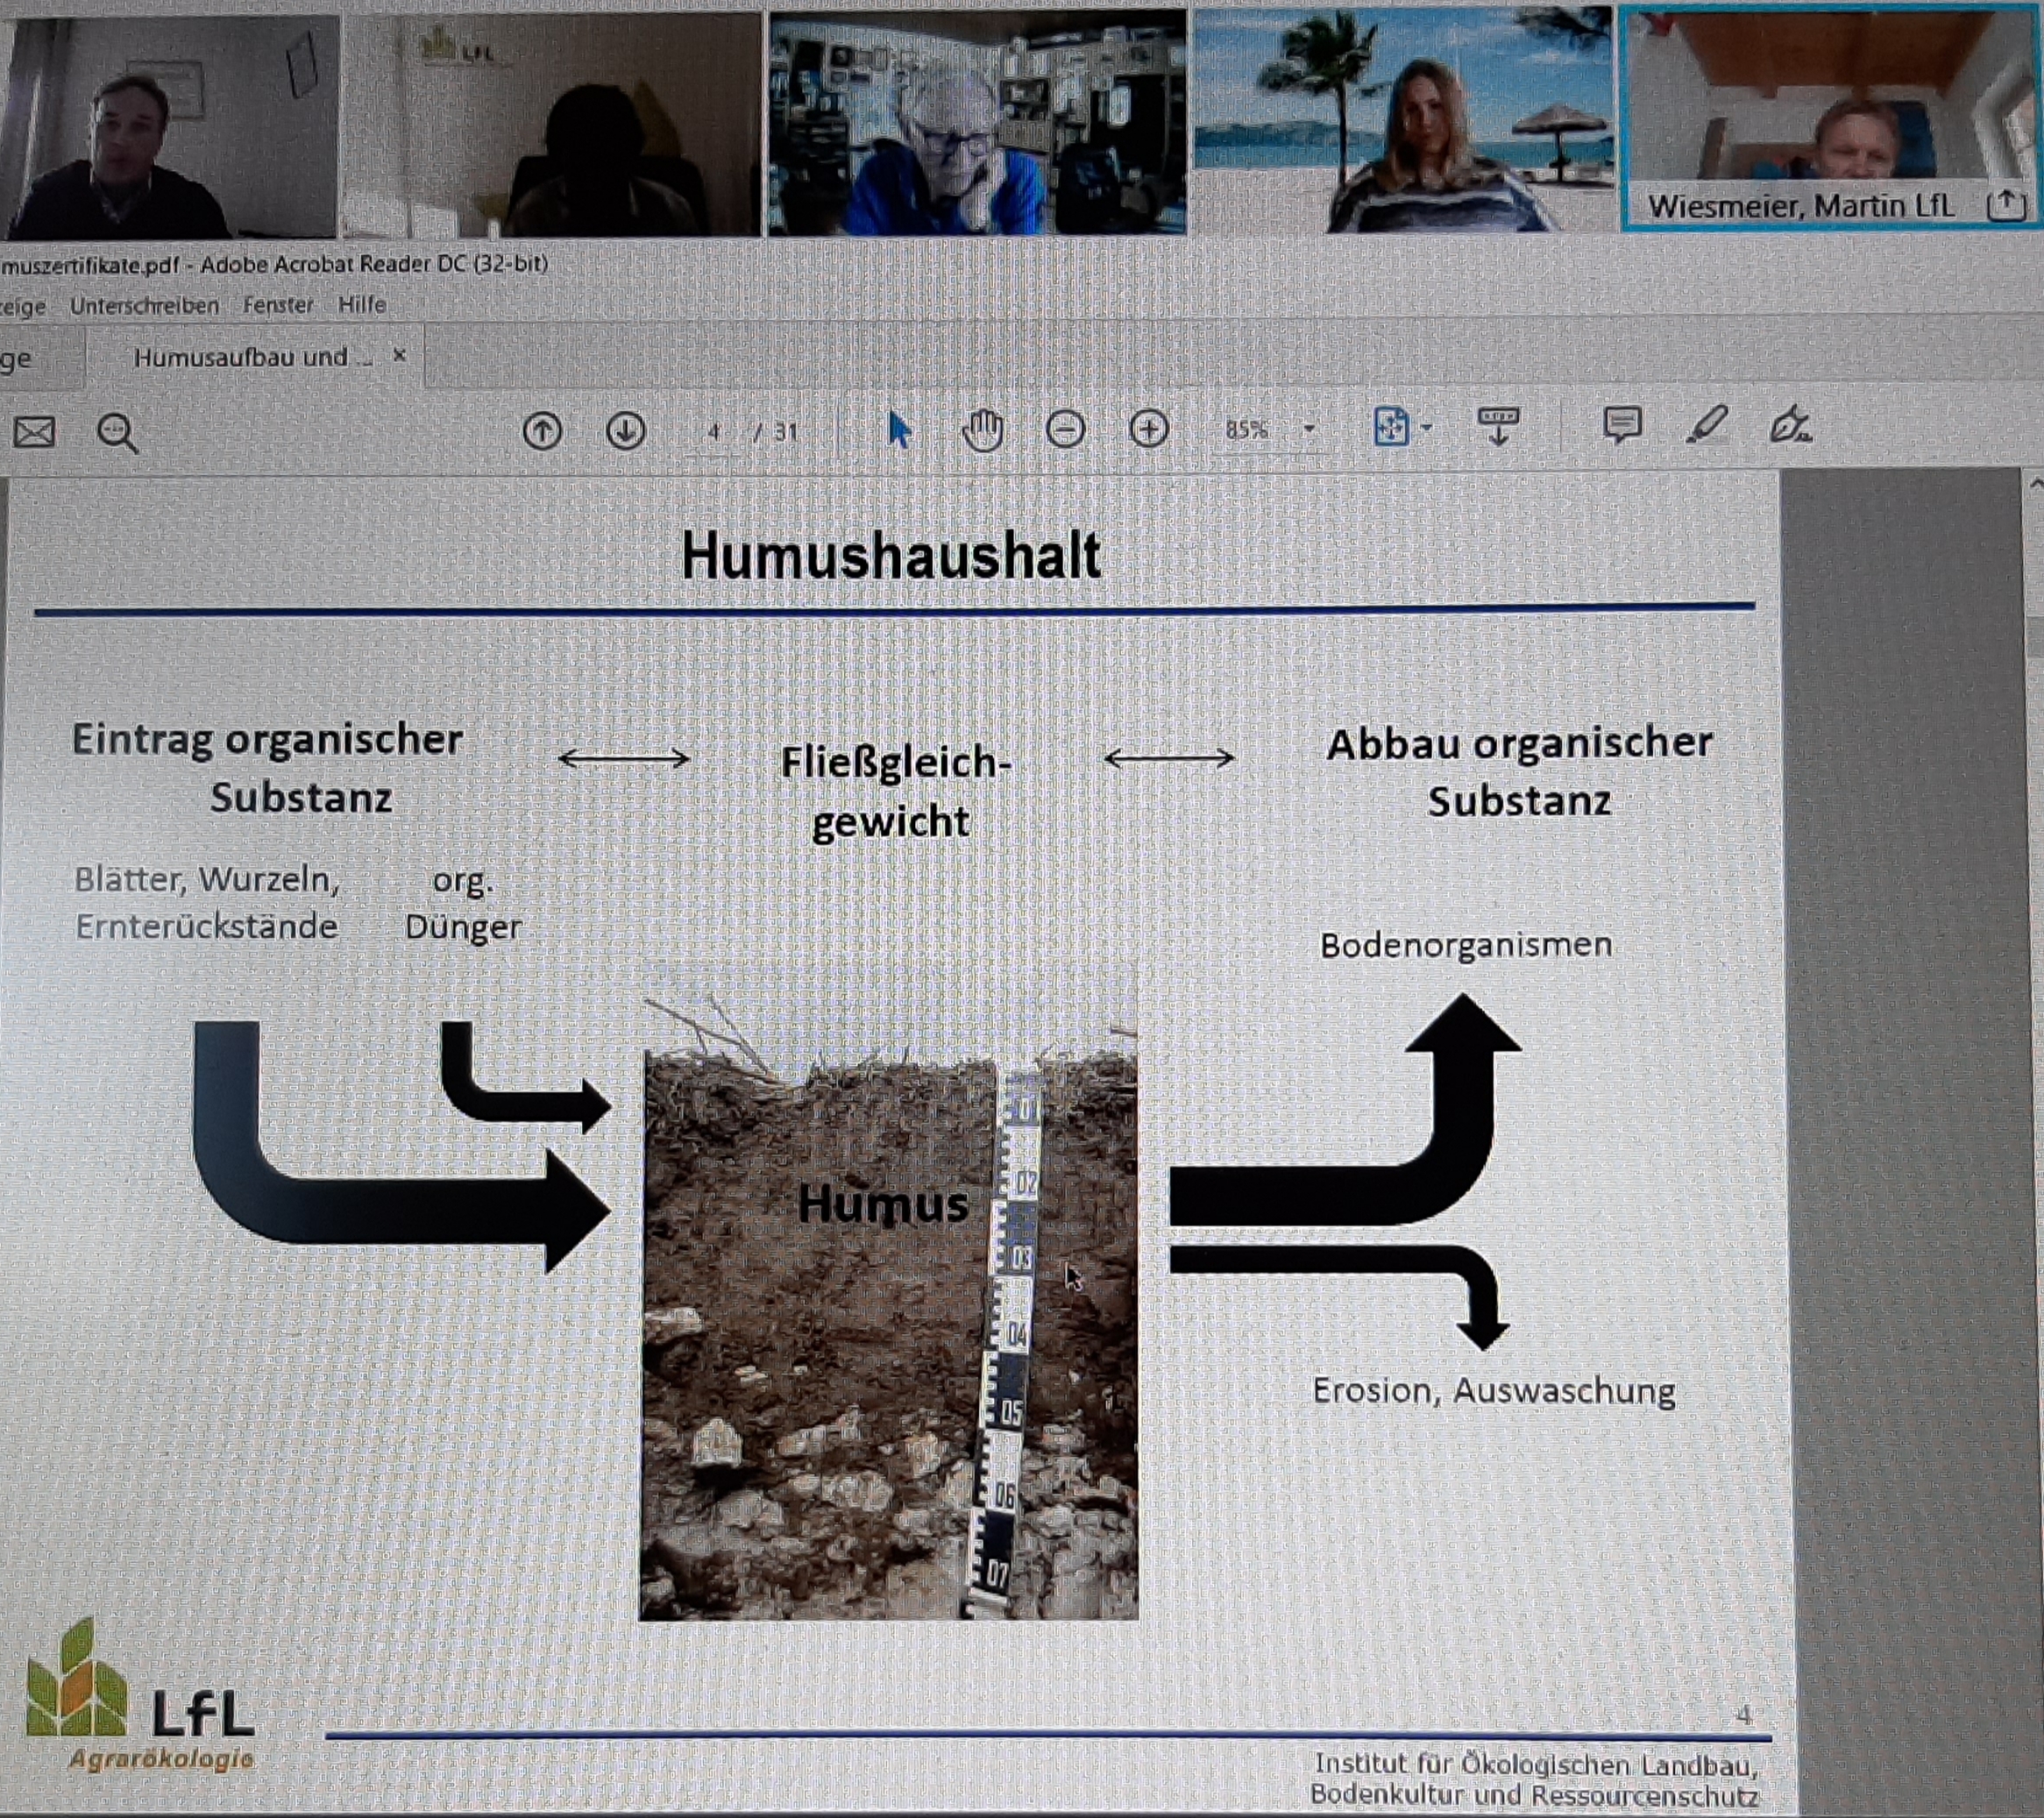Click the scrolling mode read icon
The height and width of the screenshot is (1818, 2044).
point(1498,425)
